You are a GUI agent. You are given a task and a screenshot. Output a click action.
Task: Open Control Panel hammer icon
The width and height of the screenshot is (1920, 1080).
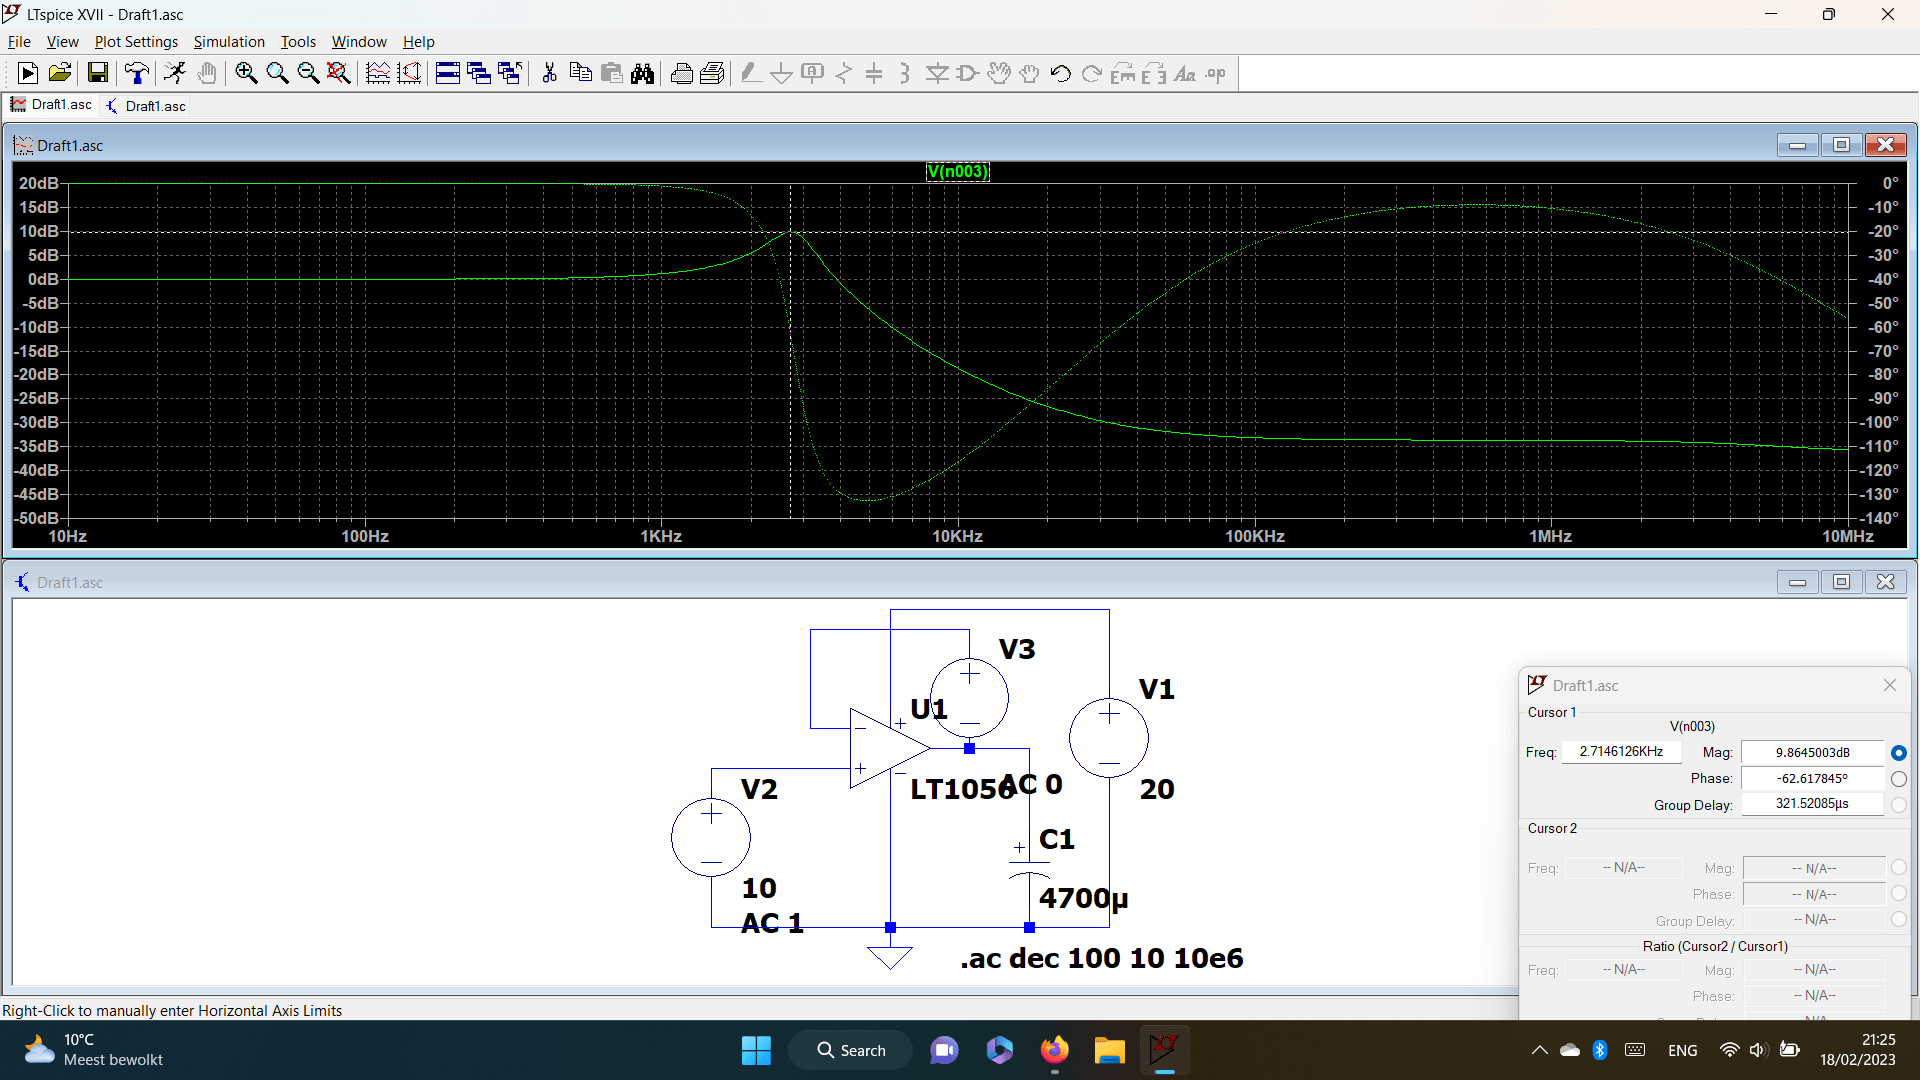137,73
